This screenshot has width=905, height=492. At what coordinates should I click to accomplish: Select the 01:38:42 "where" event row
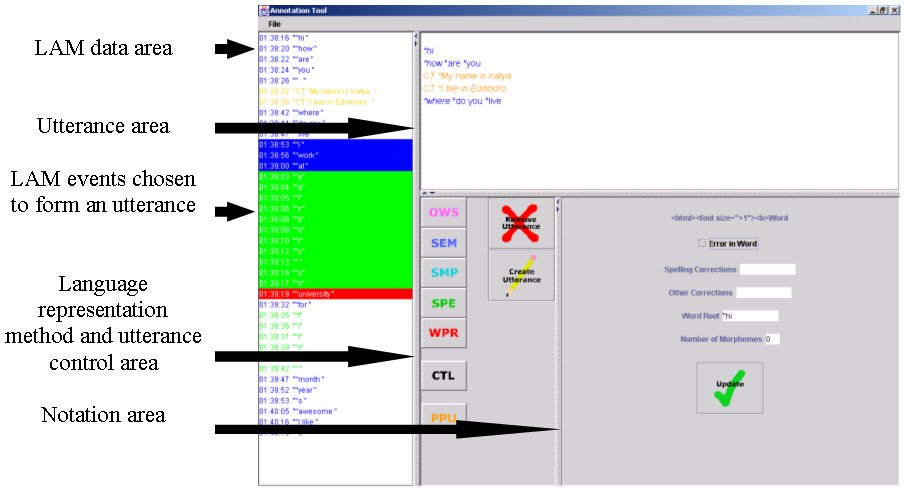(335, 113)
